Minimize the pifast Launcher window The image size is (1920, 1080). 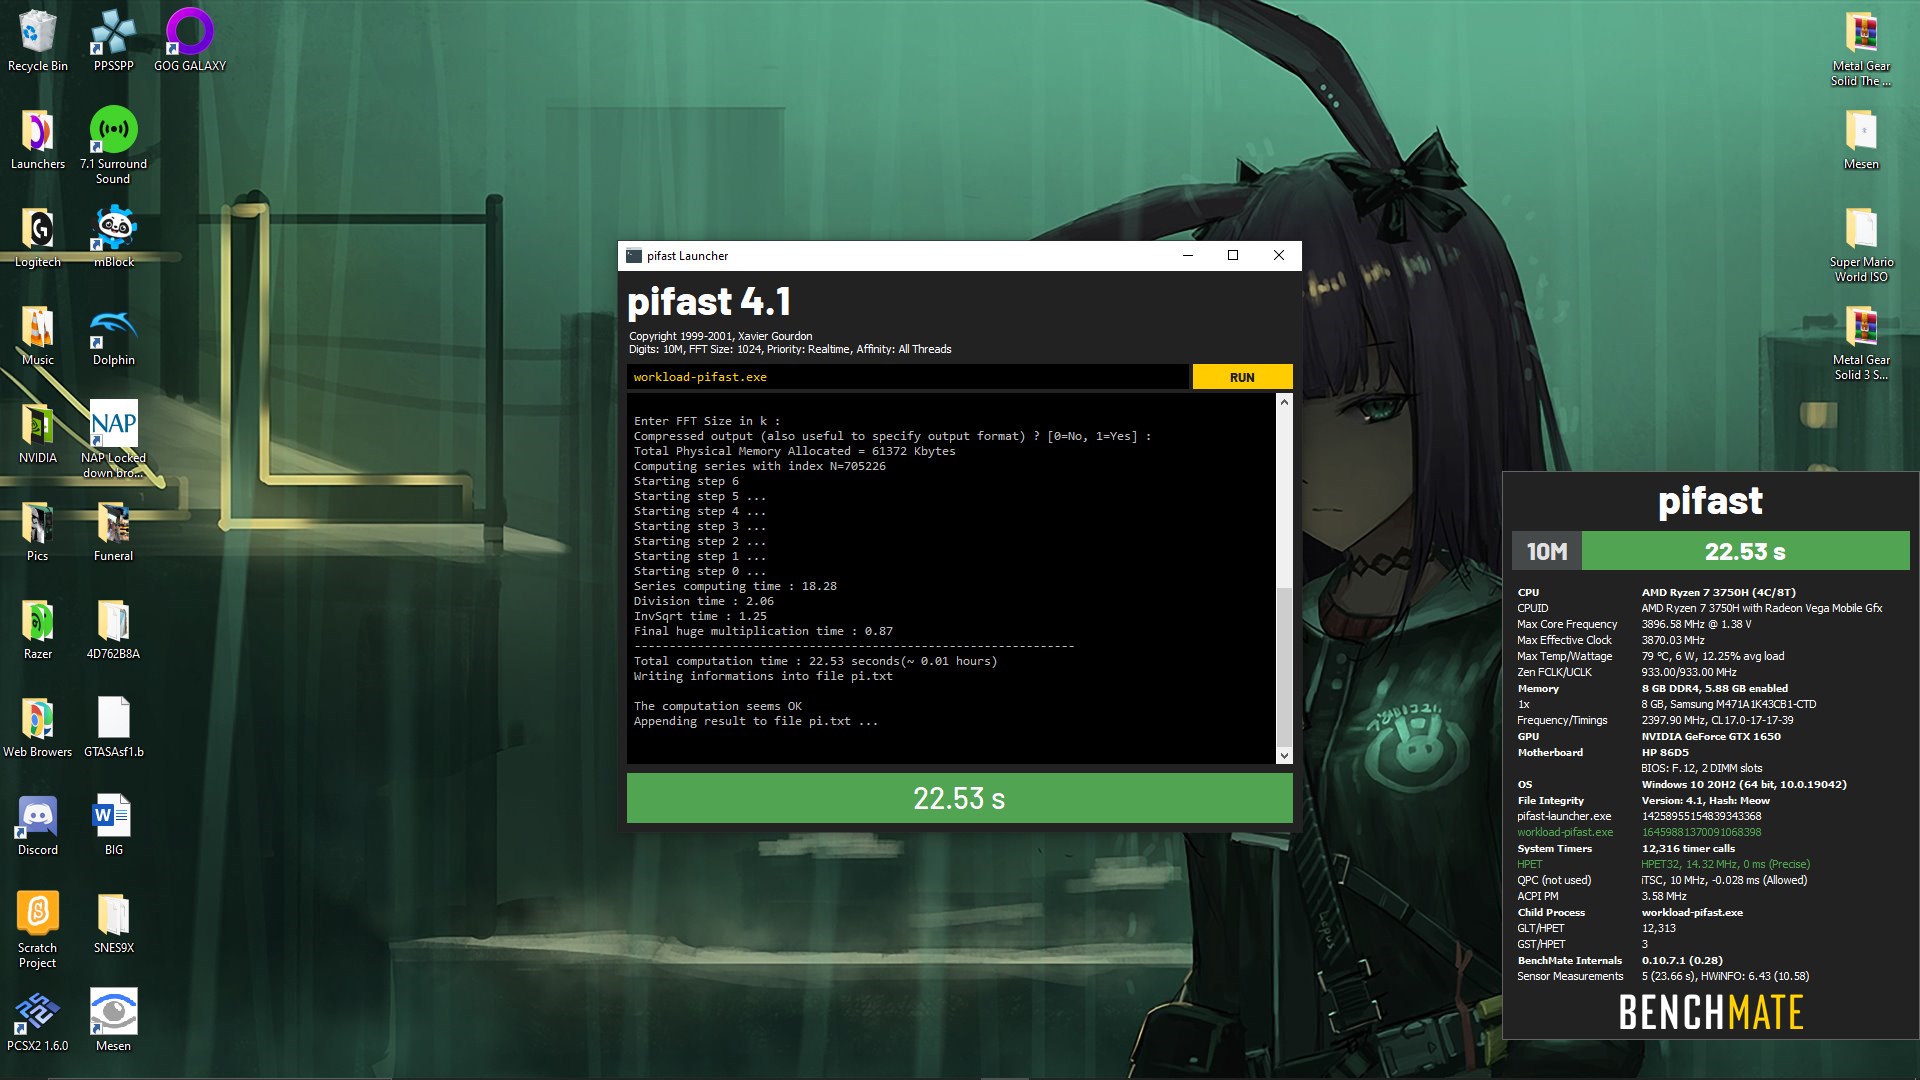(1188, 256)
